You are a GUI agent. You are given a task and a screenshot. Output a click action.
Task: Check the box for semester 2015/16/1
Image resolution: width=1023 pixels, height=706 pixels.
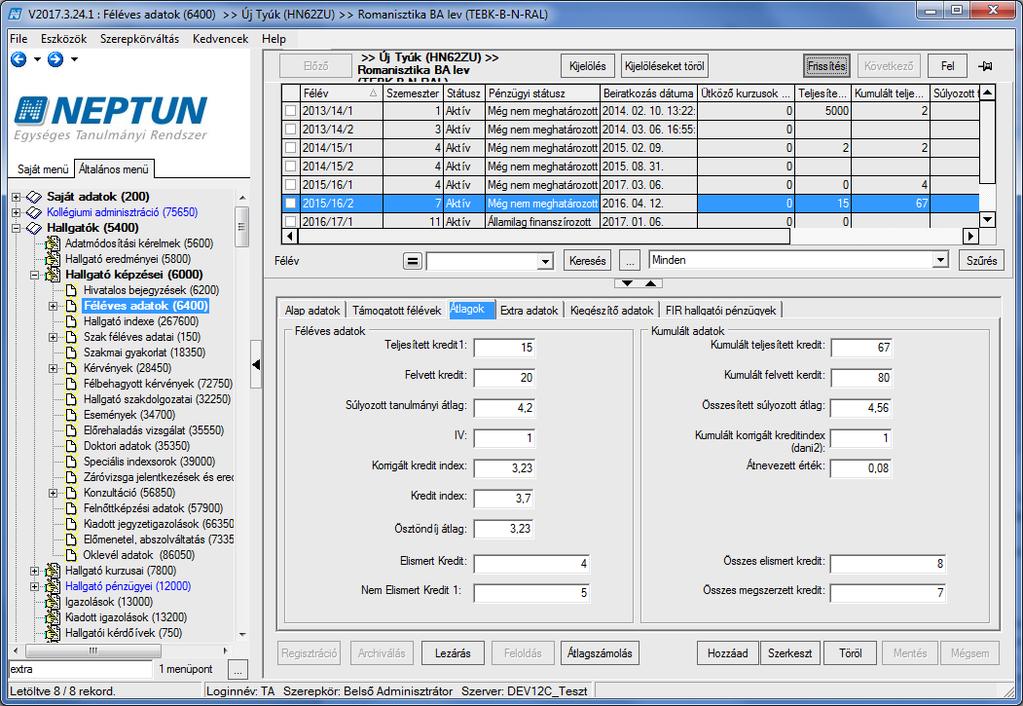pyautogui.click(x=290, y=185)
